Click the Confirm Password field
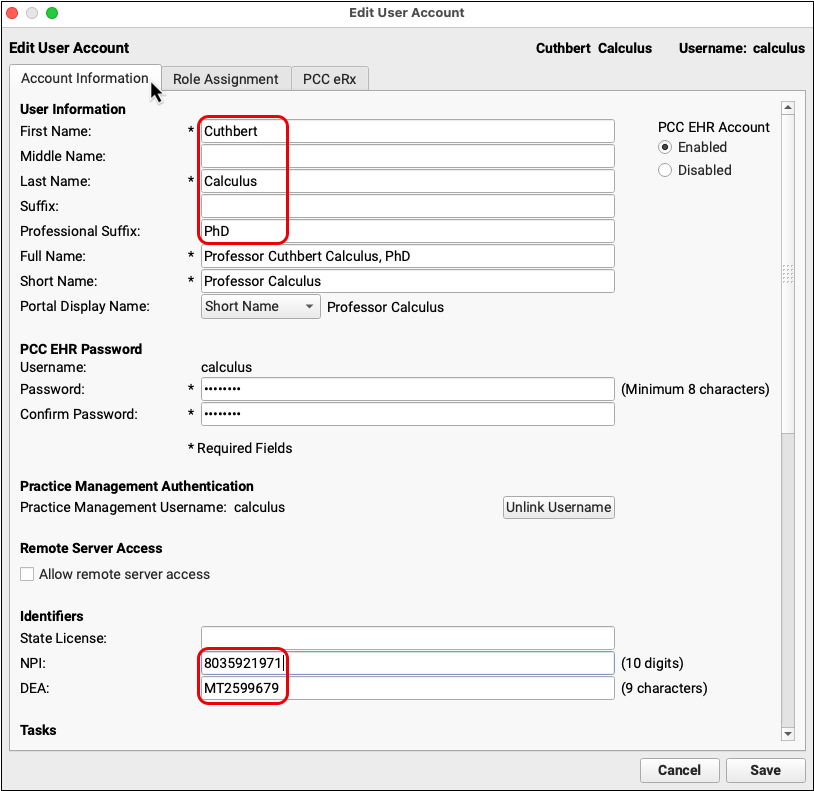The image size is (814, 791). pos(407,414)
